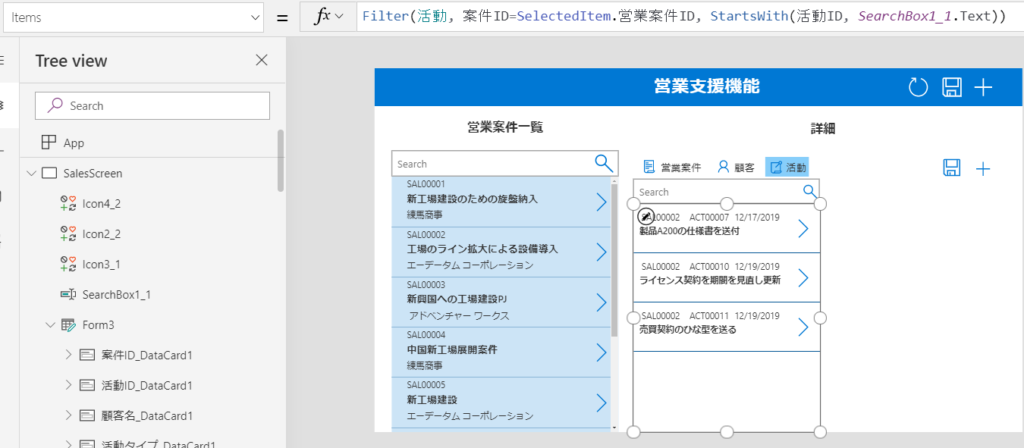Select Icon2_2 in Tree view
This screenshot has width=1024, height=448.
[101, 234]
